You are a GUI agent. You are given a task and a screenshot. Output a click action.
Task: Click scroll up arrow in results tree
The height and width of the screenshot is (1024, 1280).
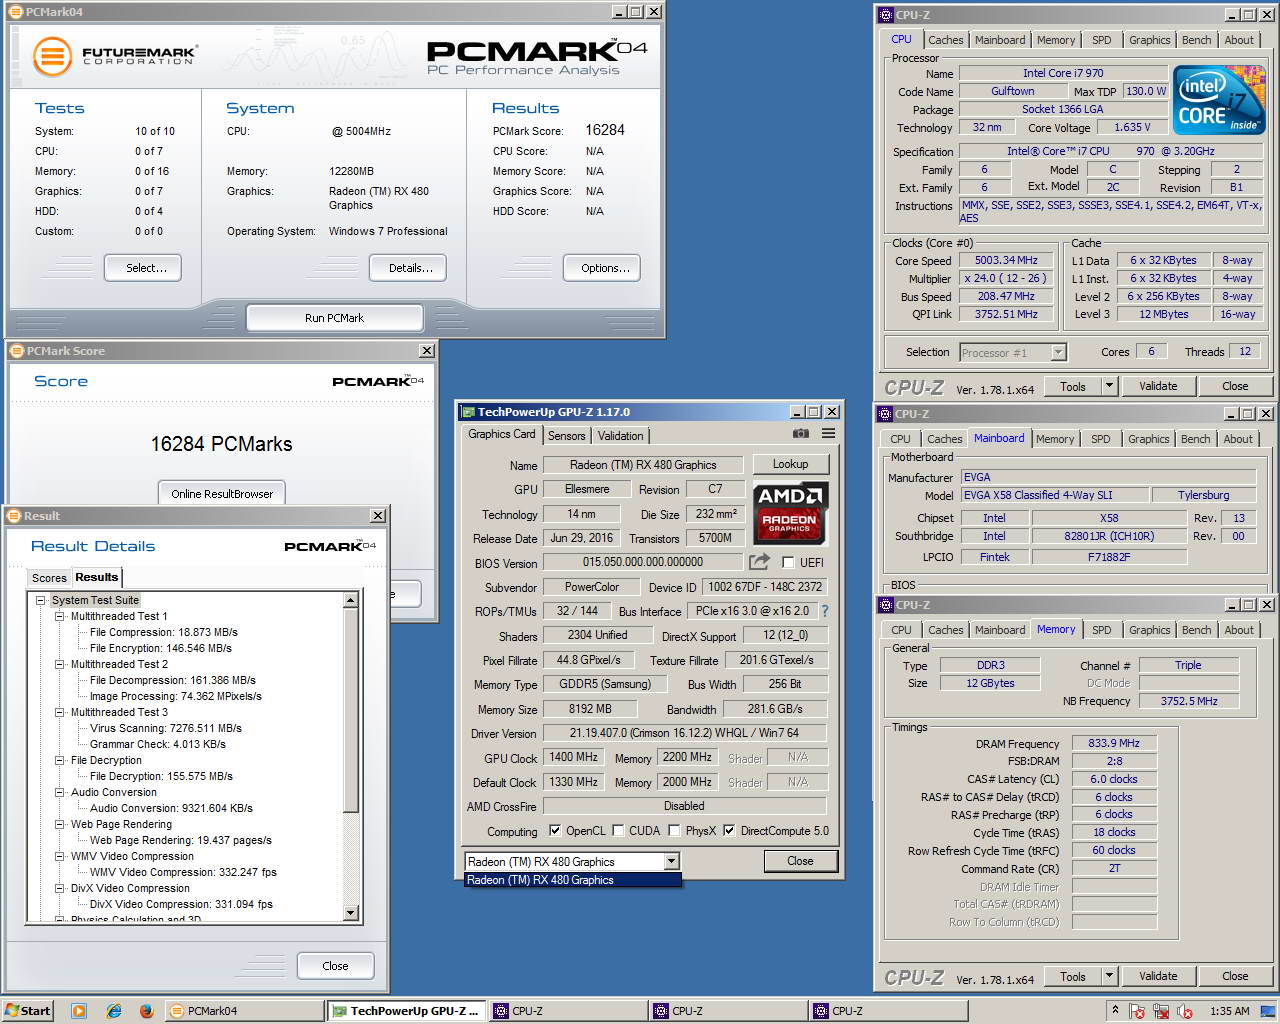351,600
